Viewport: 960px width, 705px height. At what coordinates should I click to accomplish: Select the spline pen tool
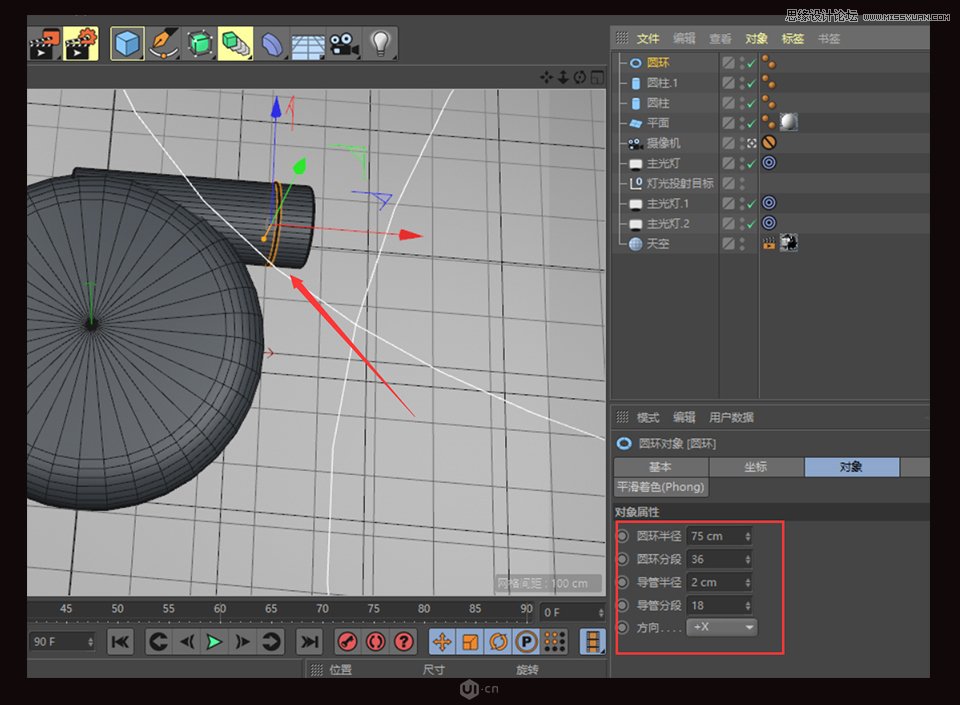[x=163, y=42]
